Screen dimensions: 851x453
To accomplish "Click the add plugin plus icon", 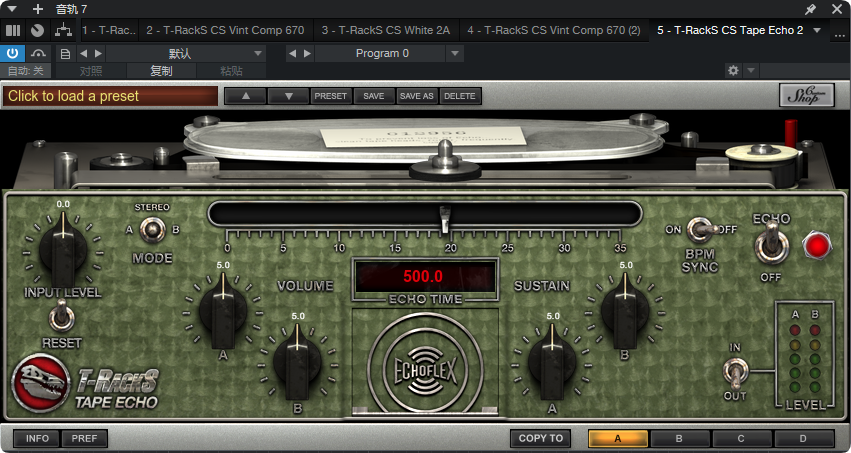I will coord(37,9).
